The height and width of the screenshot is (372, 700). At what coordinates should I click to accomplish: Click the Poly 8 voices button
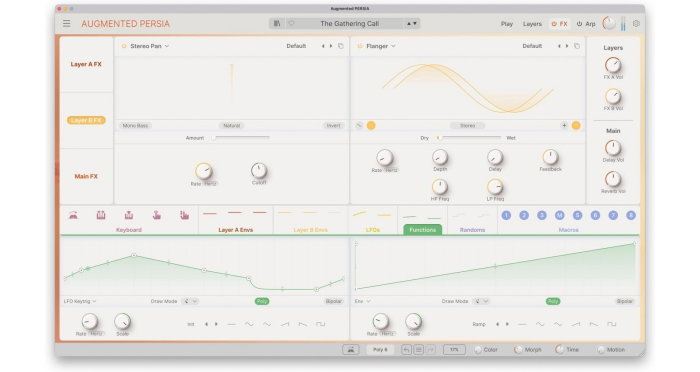click(x=380, y=350)
